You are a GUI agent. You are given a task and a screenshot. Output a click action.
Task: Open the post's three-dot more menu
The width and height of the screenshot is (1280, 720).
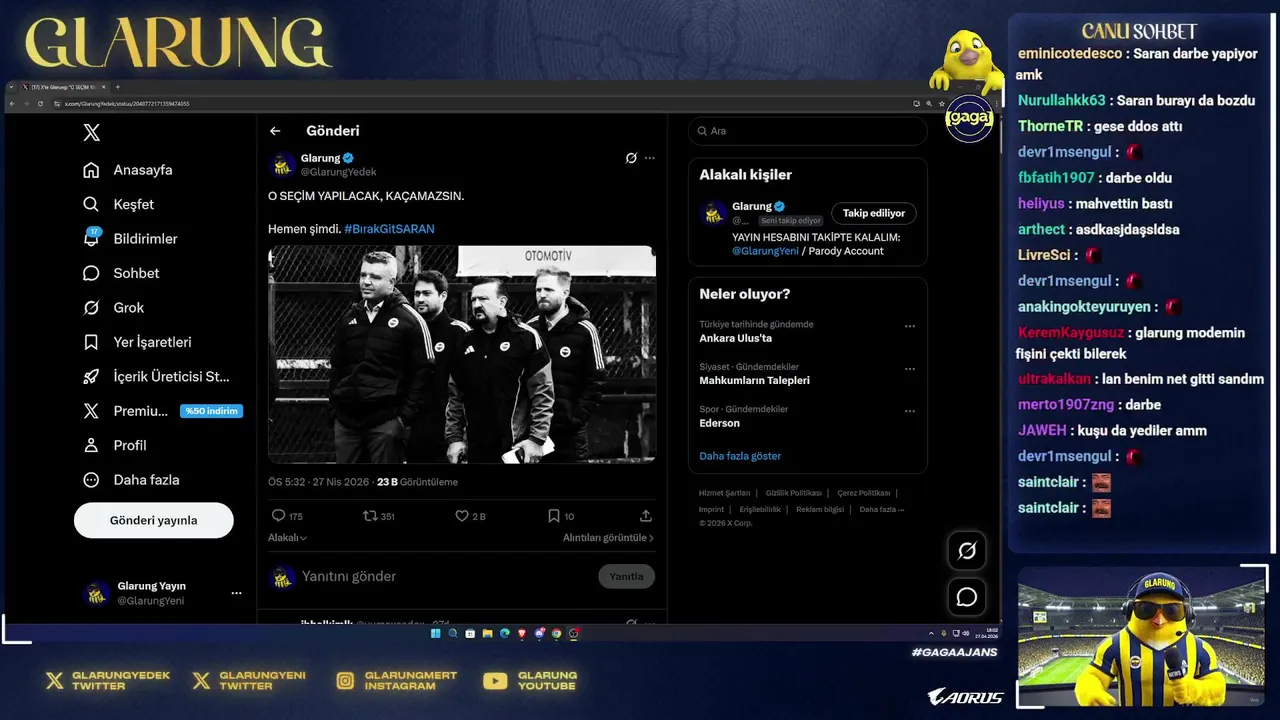pyautogui.click(x=650, y=158)
